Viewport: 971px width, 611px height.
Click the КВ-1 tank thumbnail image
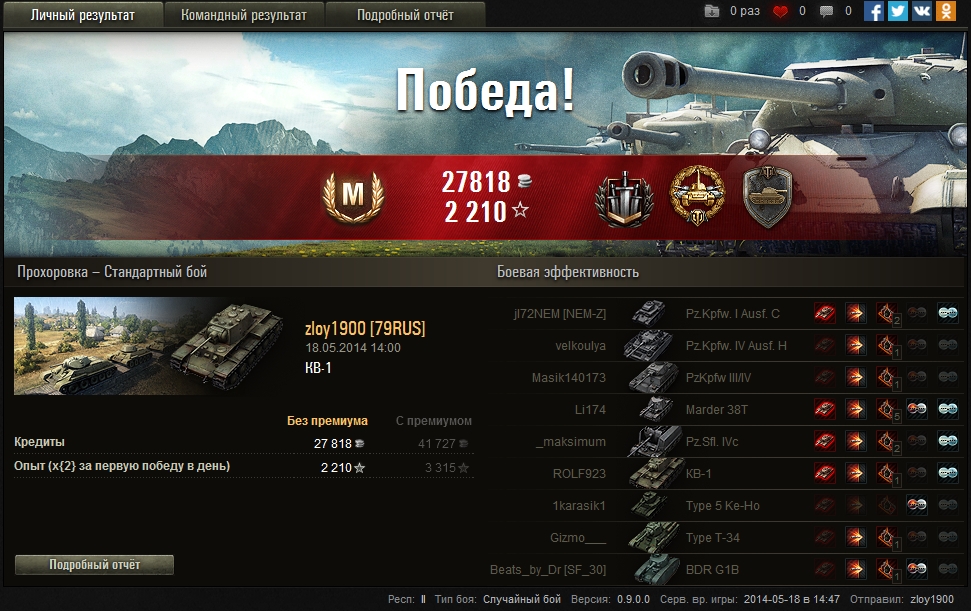tap(149, 346)
